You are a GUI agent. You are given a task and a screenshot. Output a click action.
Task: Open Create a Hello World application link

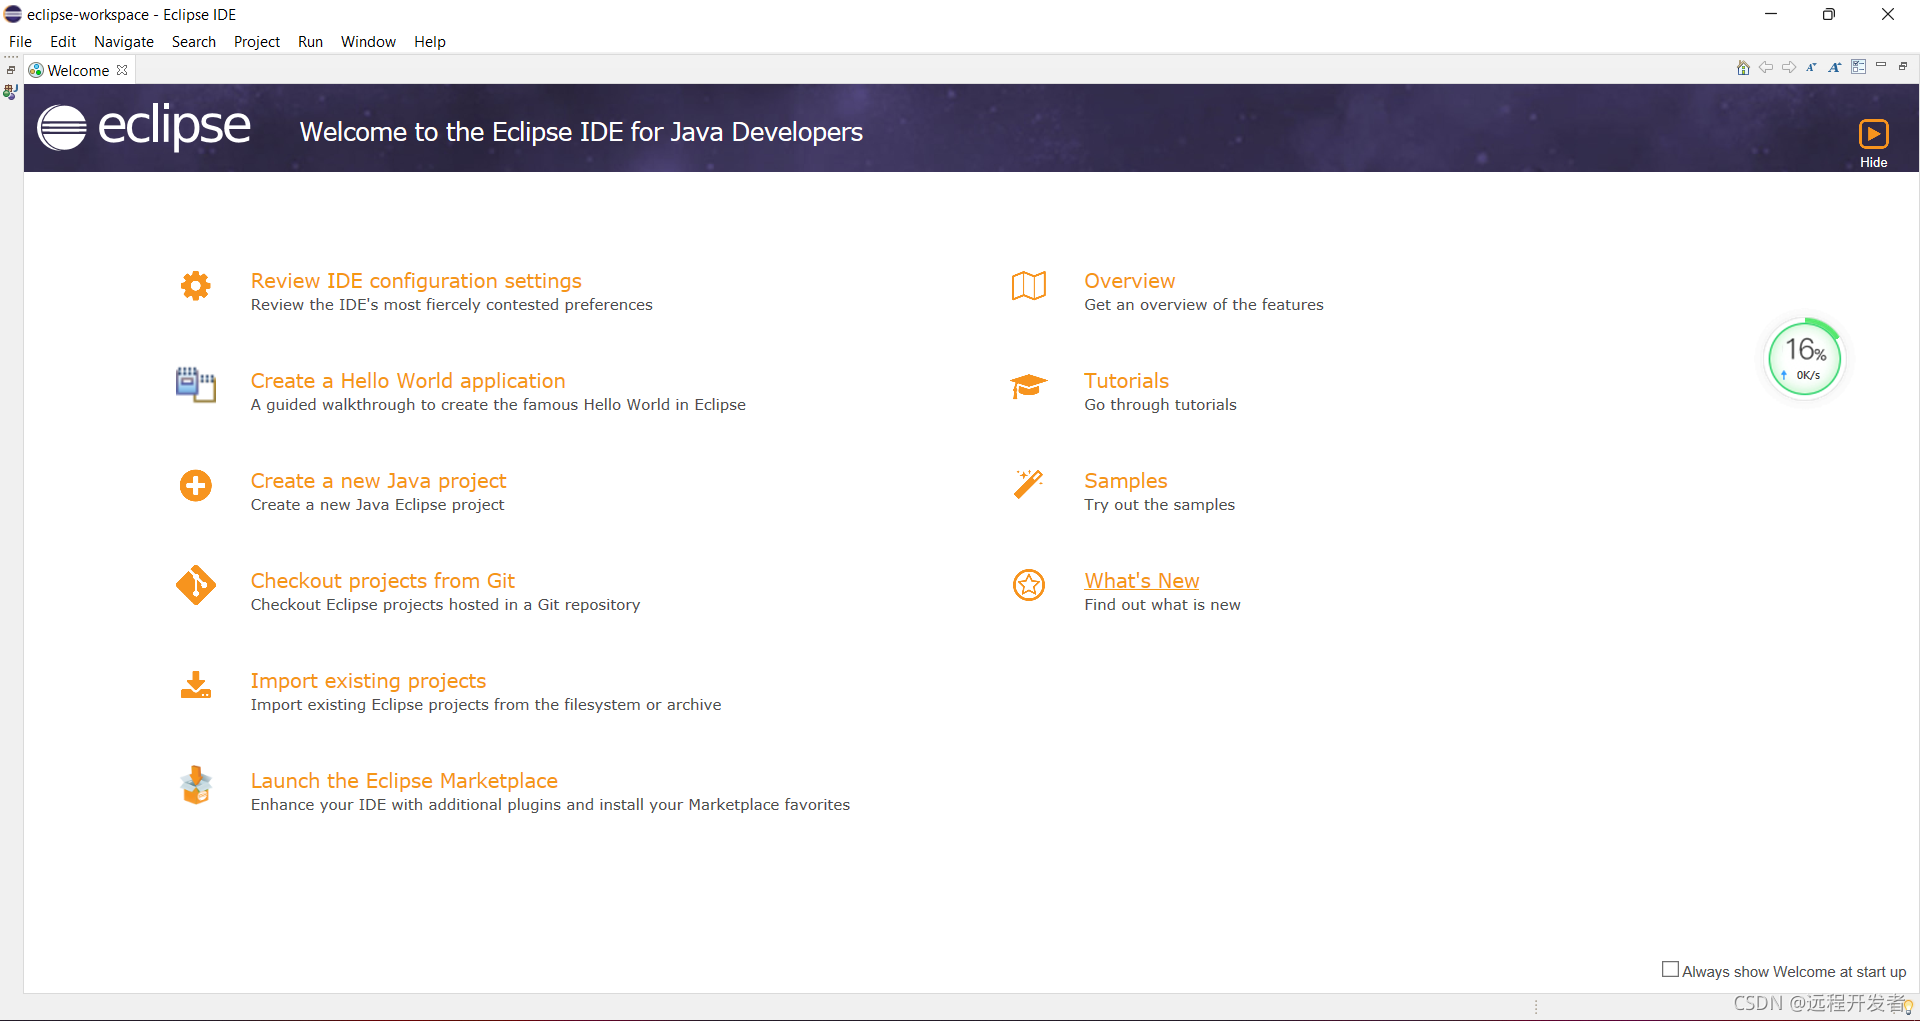(408, 381)
